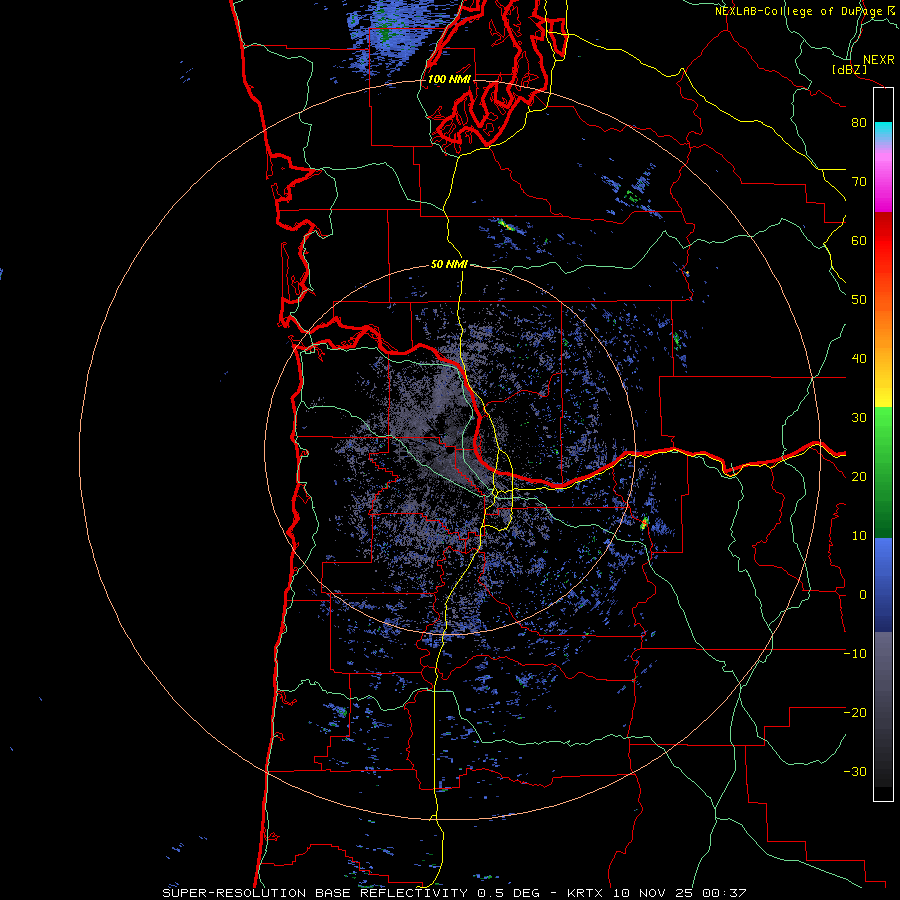Click the 20 dBZ scale value
Image resolution: width=900 pixels, height=900 pixels.
pos(859,477)
